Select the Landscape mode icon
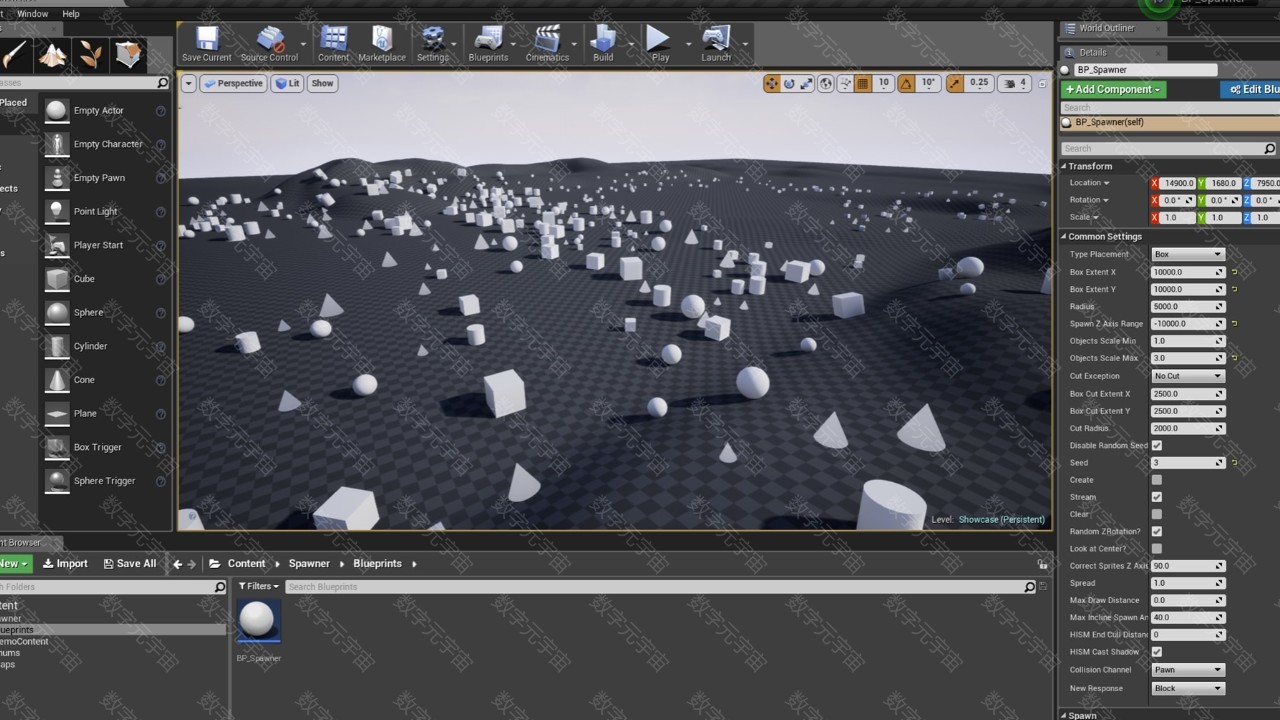This screenshot has height=720, width=1280. point(53,55)
